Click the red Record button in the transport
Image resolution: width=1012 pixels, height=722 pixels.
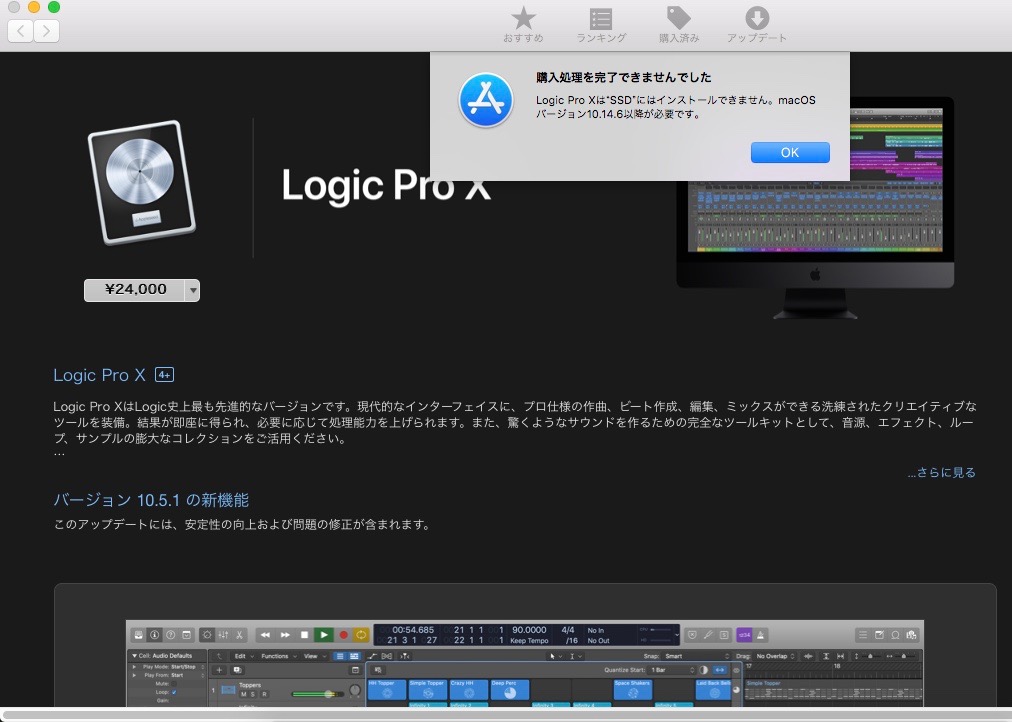[x=344, y=633]
